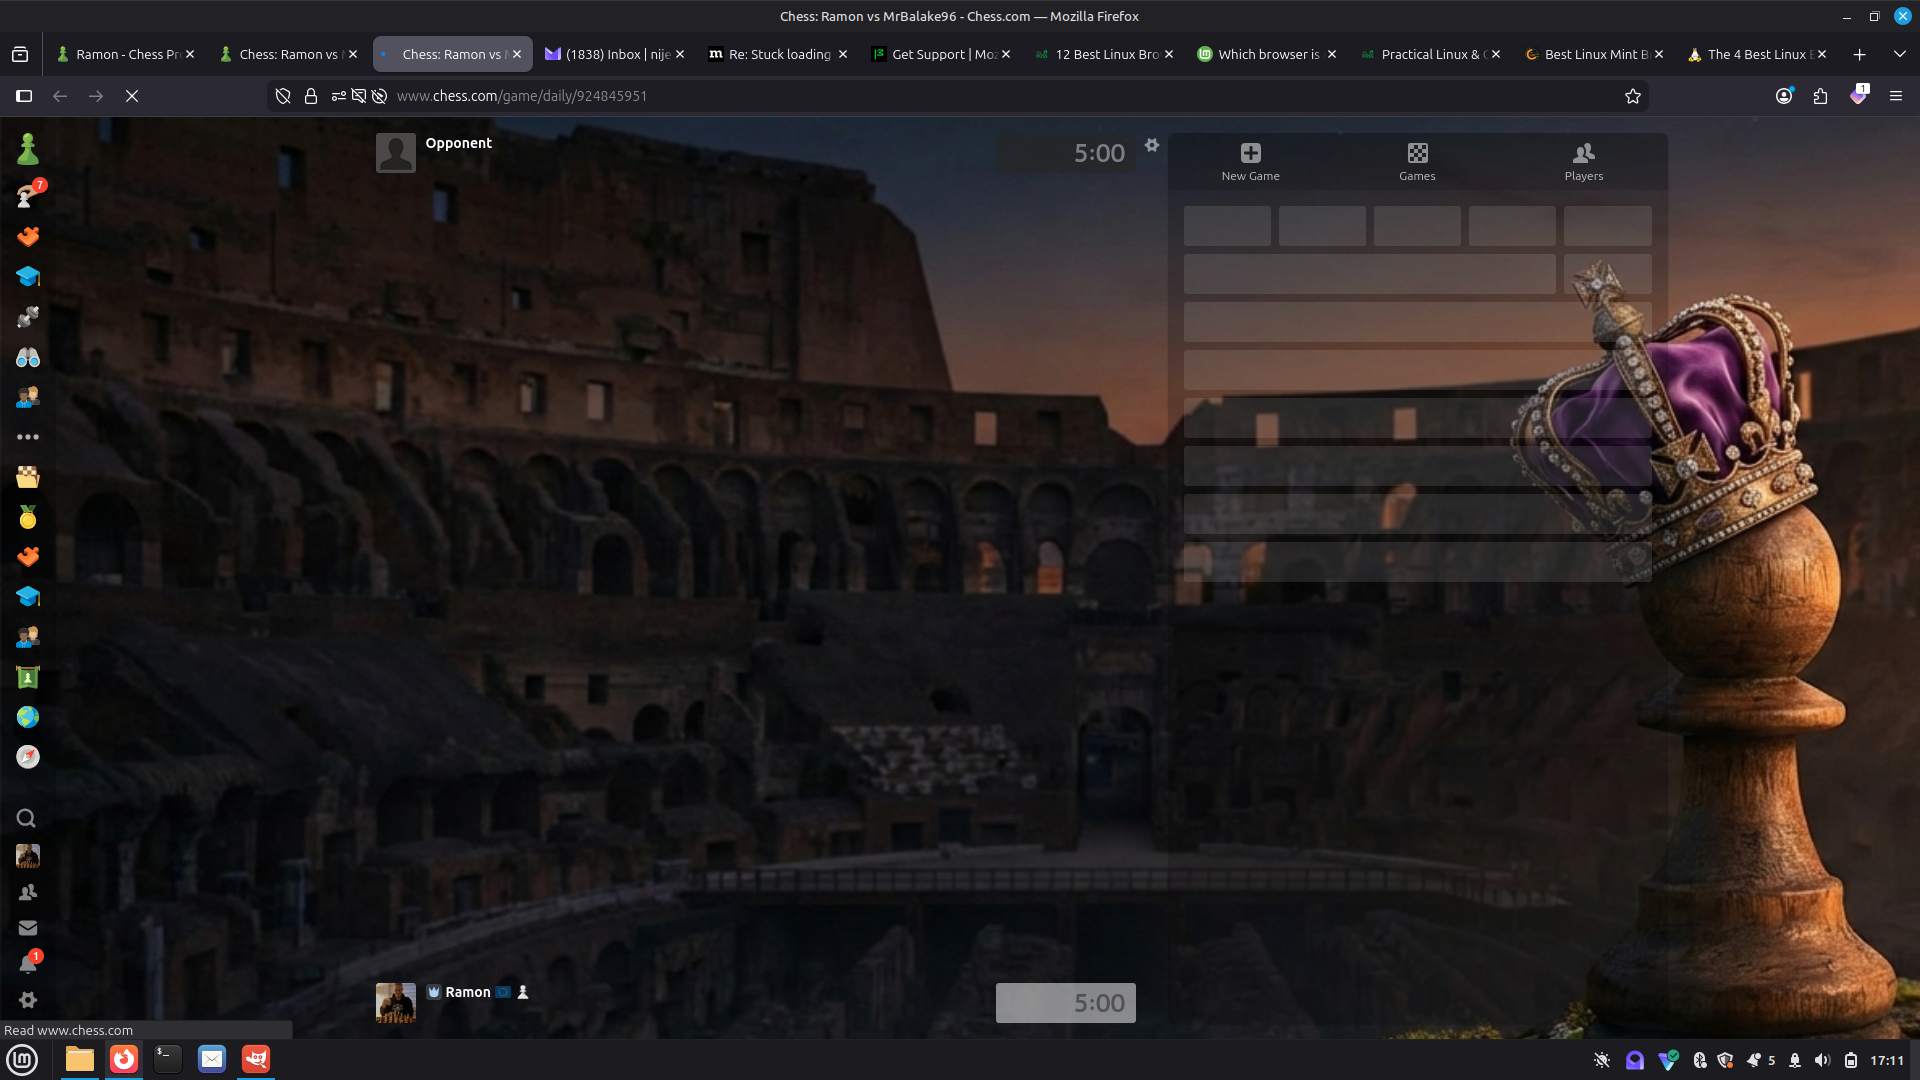Open the board settings gear near opponent clock
1920x1080 pixels.
tap(1152, 145)
